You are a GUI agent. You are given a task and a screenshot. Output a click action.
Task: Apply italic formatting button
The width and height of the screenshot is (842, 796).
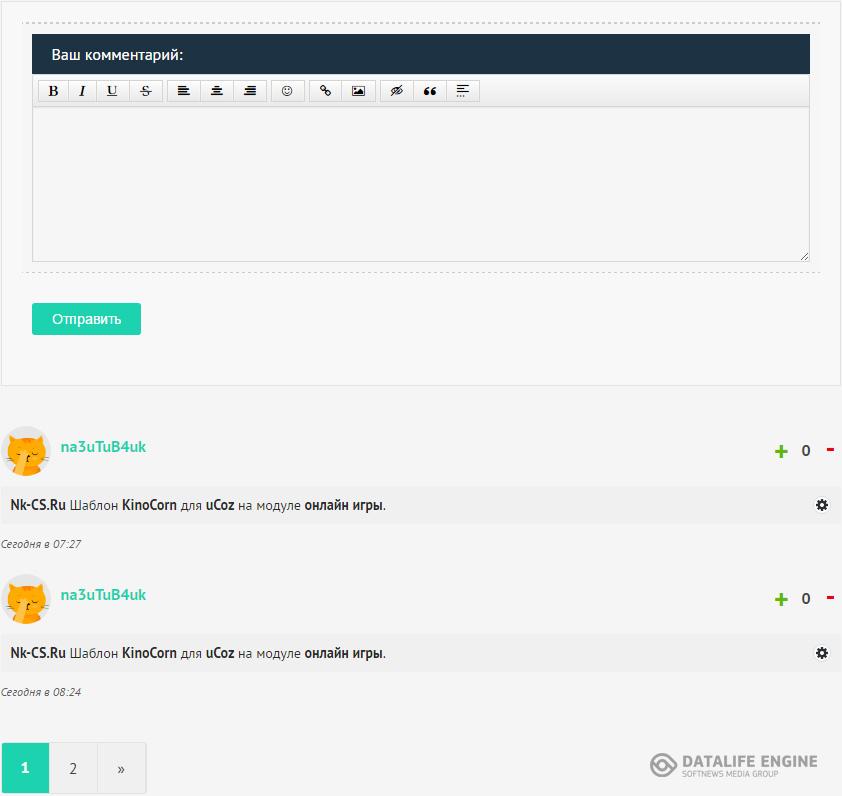pyautogui.click(x=82, y=91)
